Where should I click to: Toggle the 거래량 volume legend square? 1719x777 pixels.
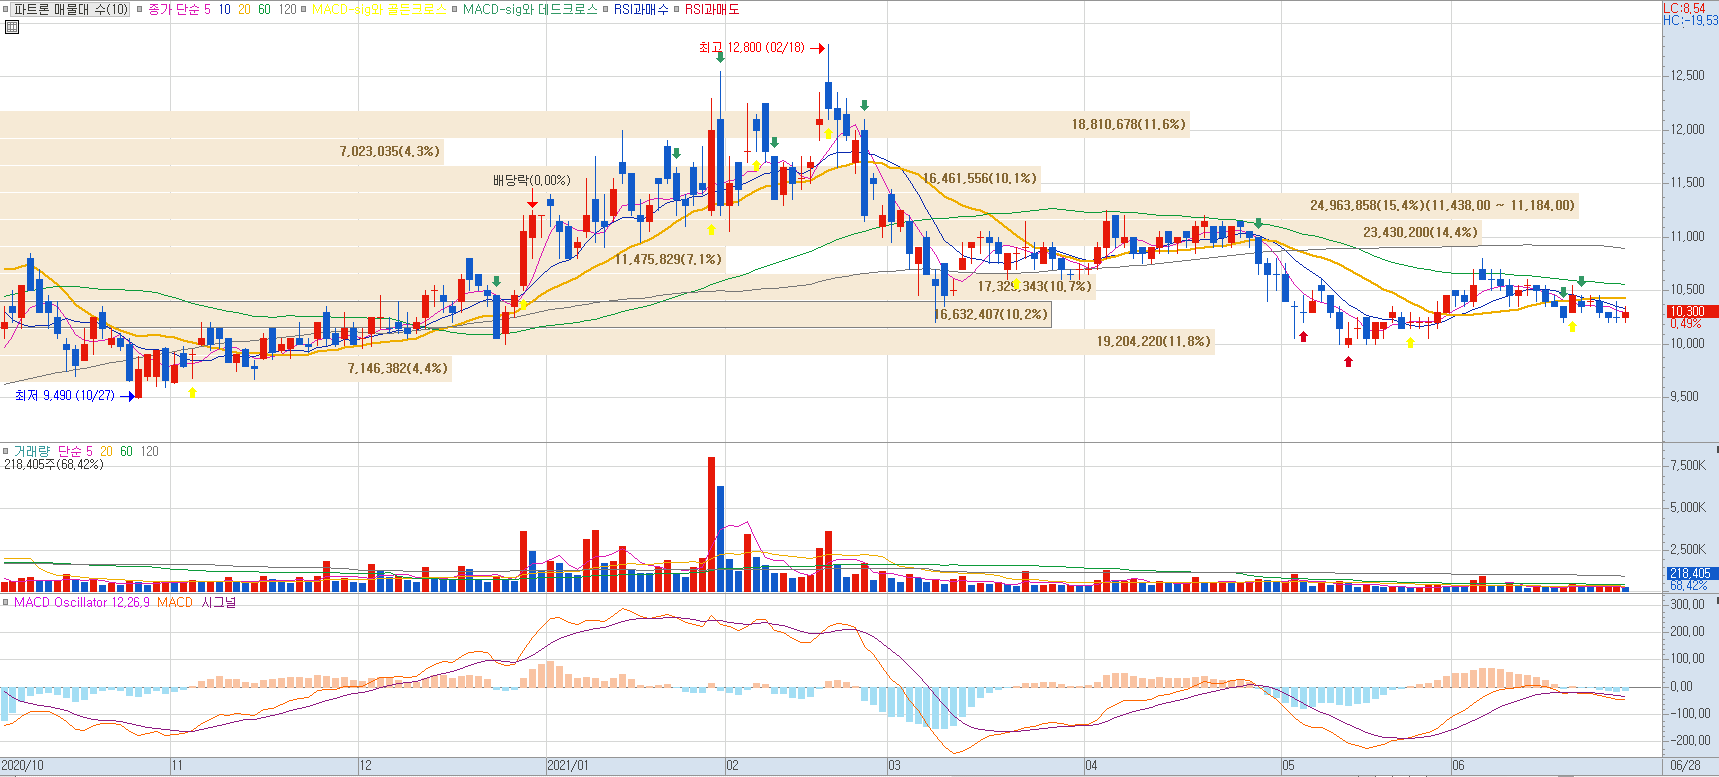(6, 451)
